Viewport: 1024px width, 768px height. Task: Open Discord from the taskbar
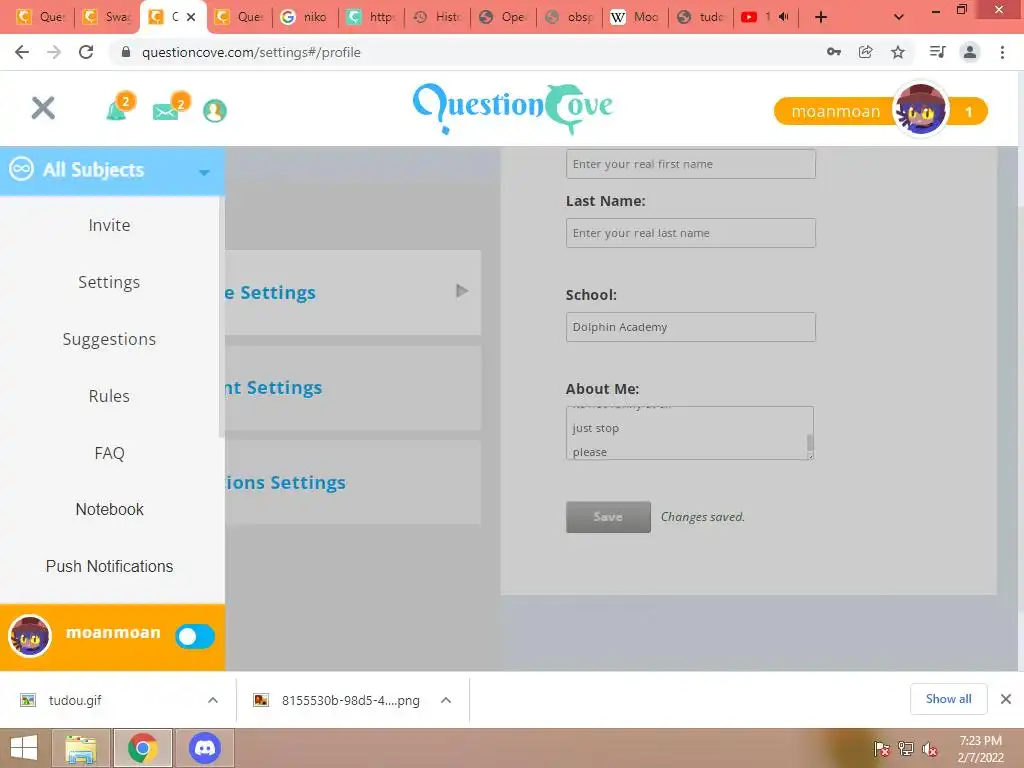(x=204, y=748)
